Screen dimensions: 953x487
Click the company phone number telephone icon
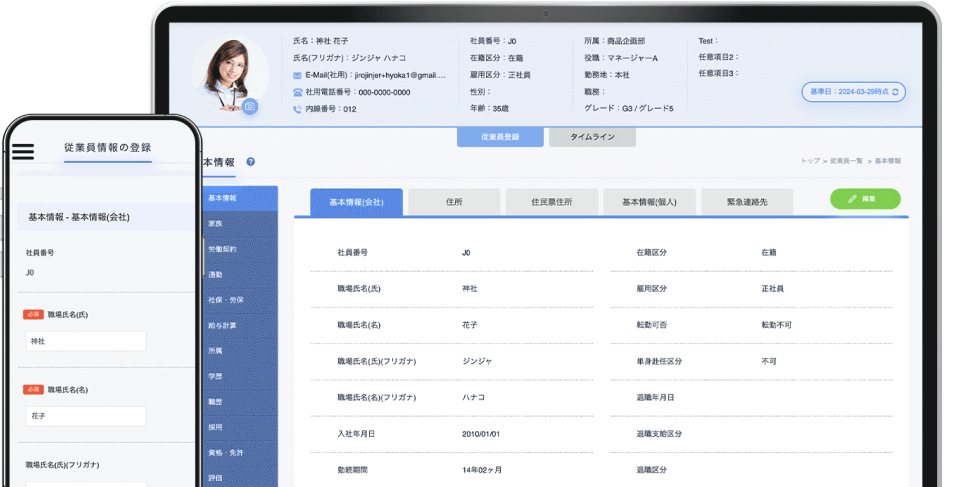point(297,92)
